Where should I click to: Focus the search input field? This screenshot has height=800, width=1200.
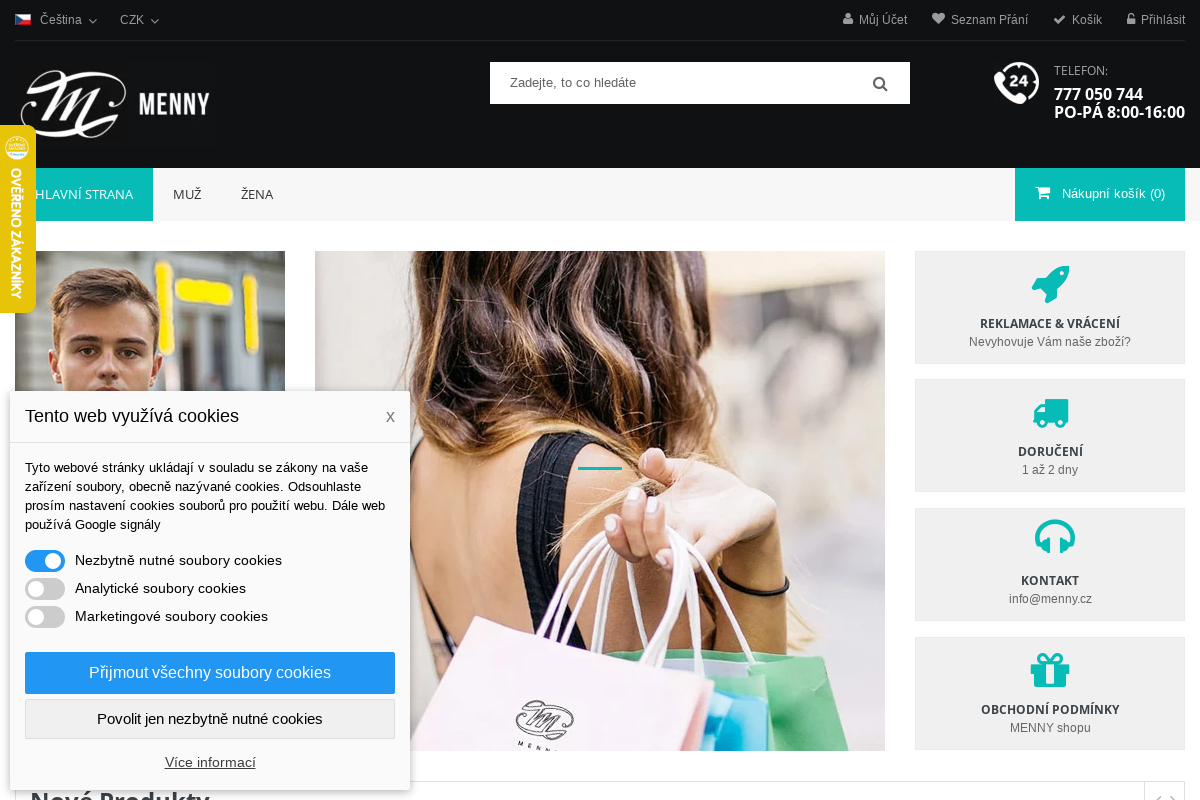(x=680, y=83)
